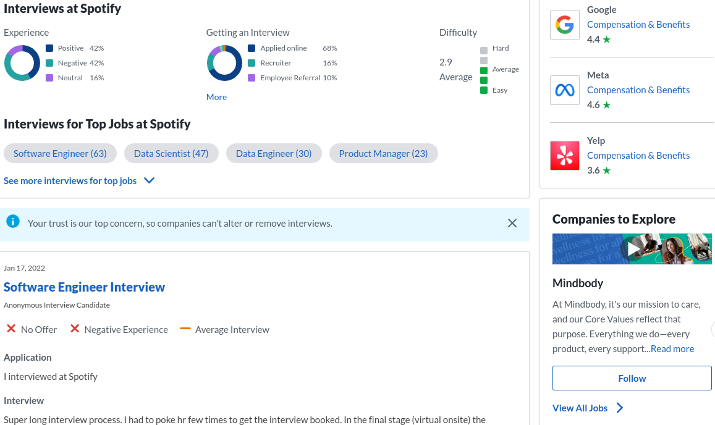715x425 pixels.
Task: Expand See more interviews for top jobs
Action: [79, 181]
